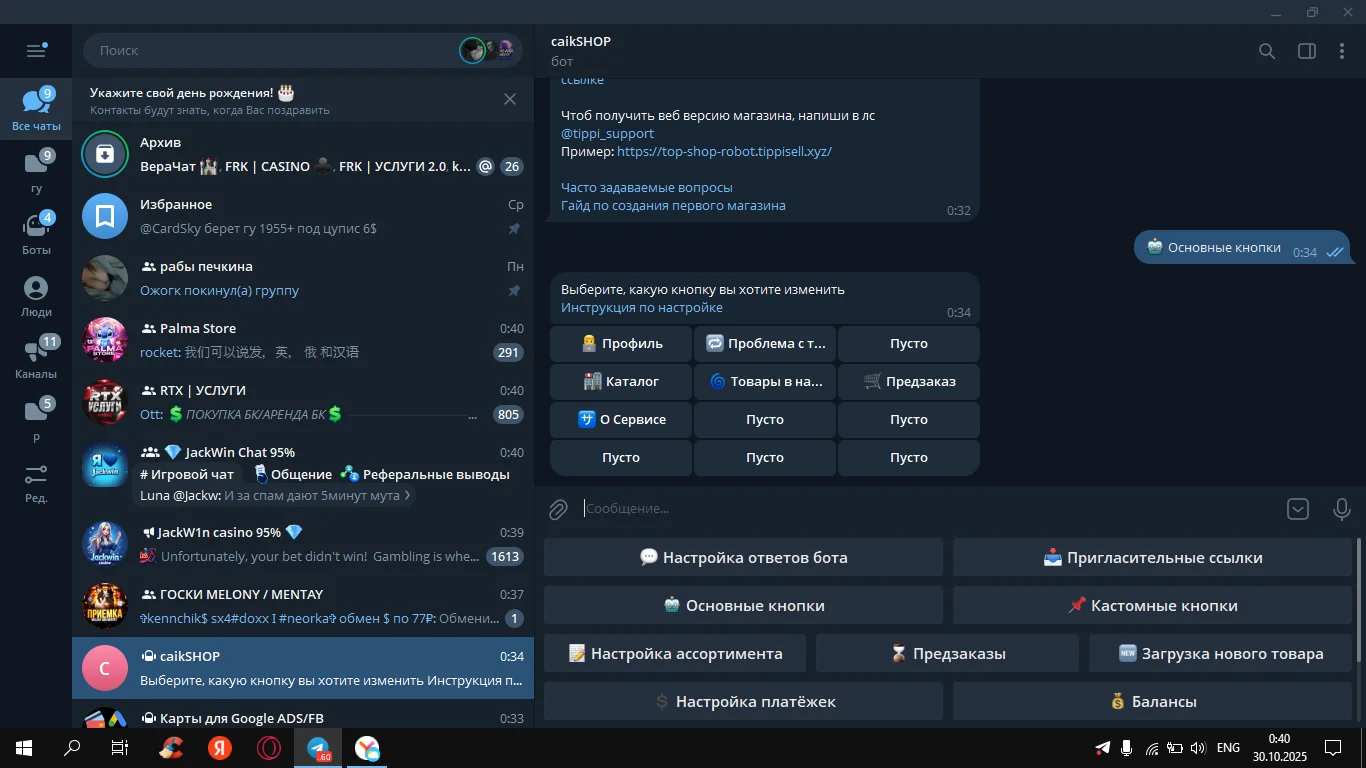
Task: View the stories avatars beside the search field
Action: 488,50
